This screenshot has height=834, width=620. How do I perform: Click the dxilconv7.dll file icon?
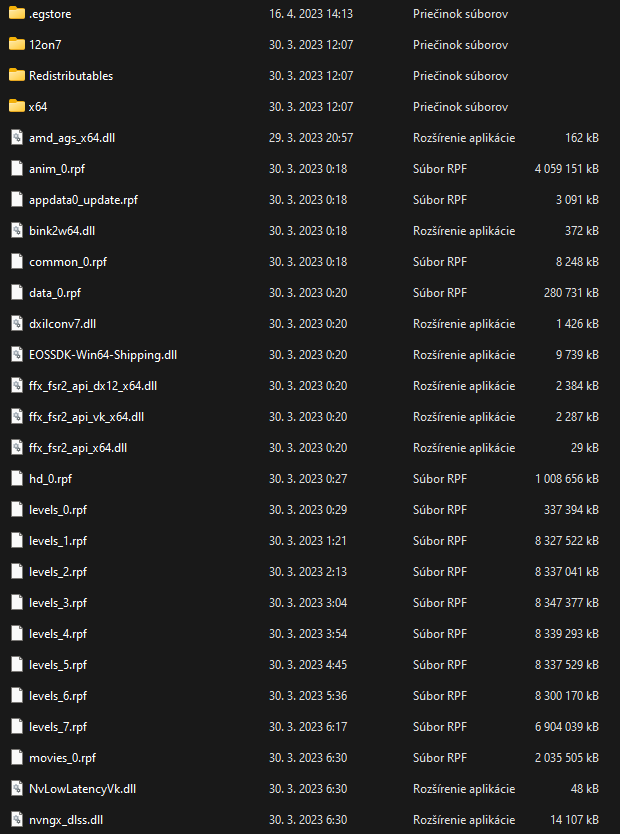(x=17, y=323)
